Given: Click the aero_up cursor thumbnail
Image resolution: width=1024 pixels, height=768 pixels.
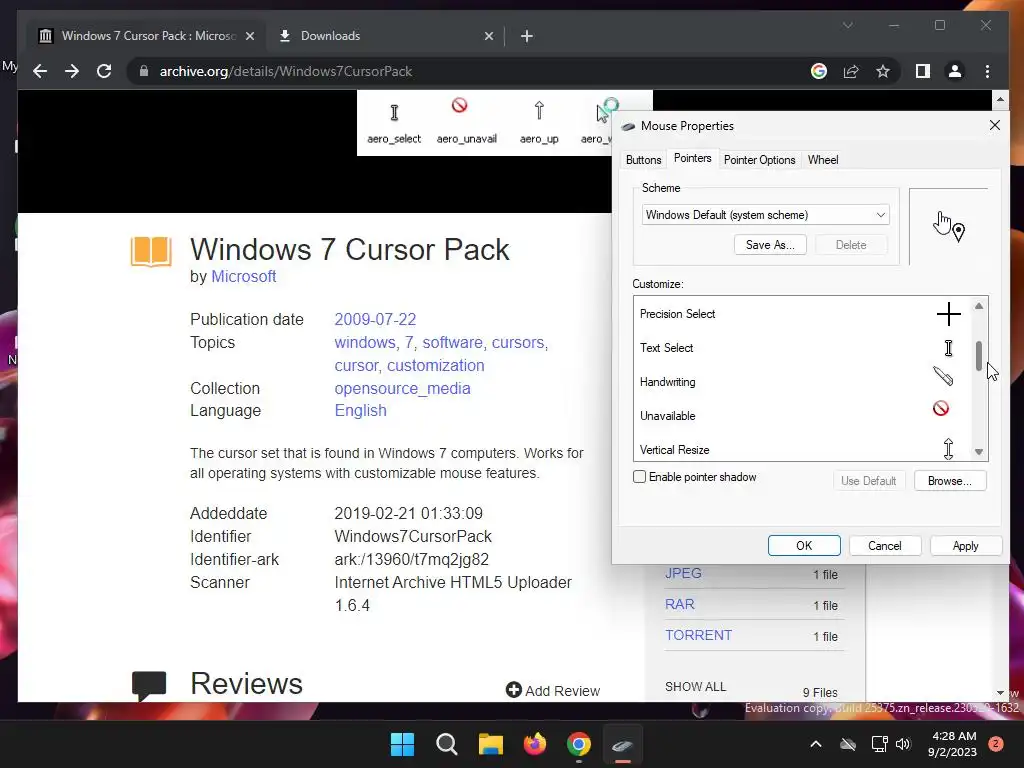Looking at the screenshot, I should pos(539,123).
